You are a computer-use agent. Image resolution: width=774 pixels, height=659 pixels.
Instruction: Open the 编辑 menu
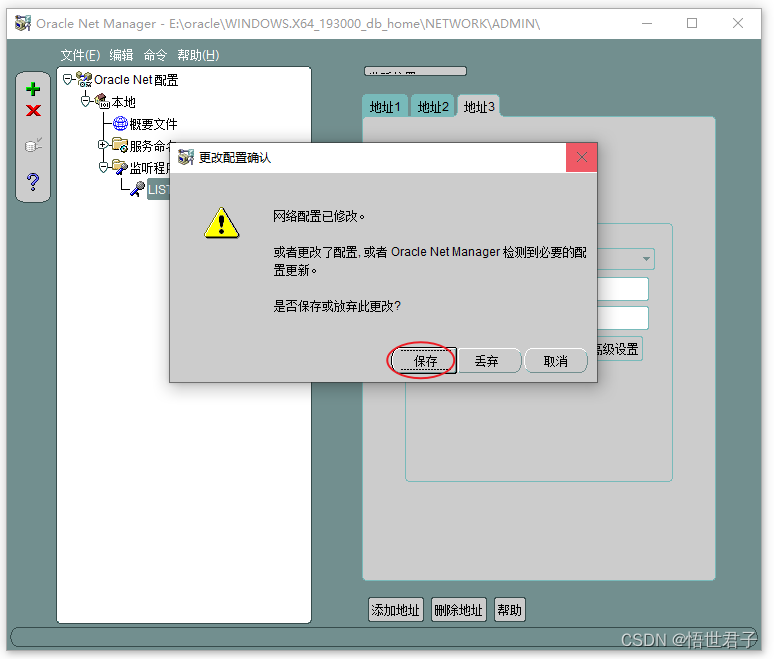121,55
